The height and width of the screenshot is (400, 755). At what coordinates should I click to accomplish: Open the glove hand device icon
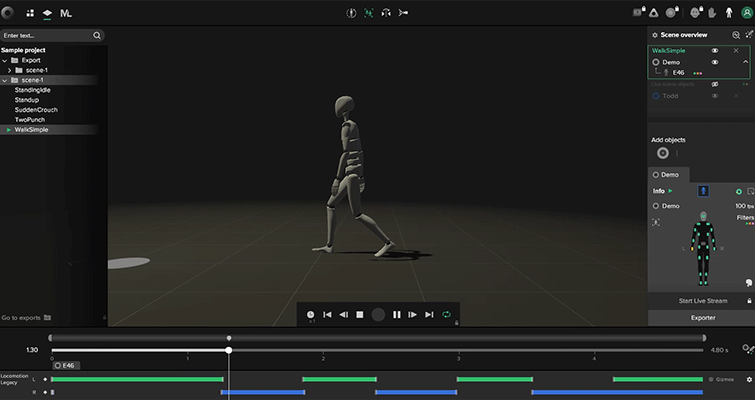point(712,13)
